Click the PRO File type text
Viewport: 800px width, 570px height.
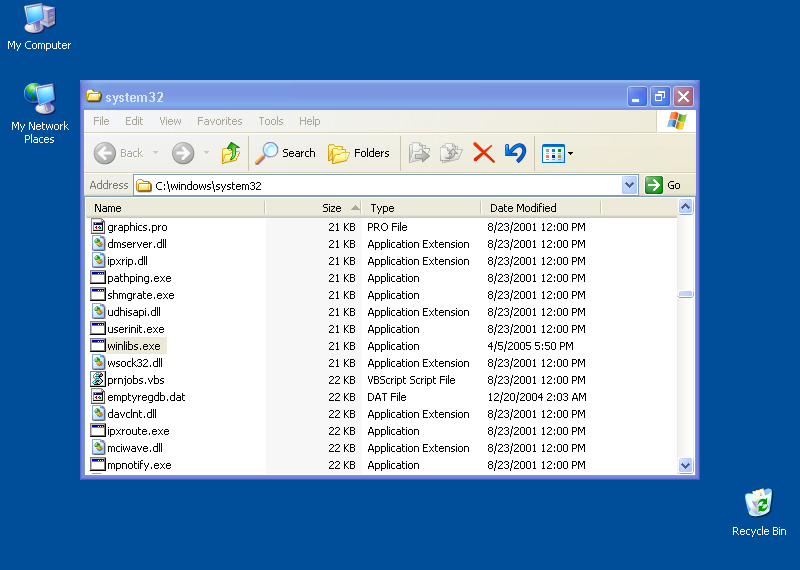click(387, 227)
